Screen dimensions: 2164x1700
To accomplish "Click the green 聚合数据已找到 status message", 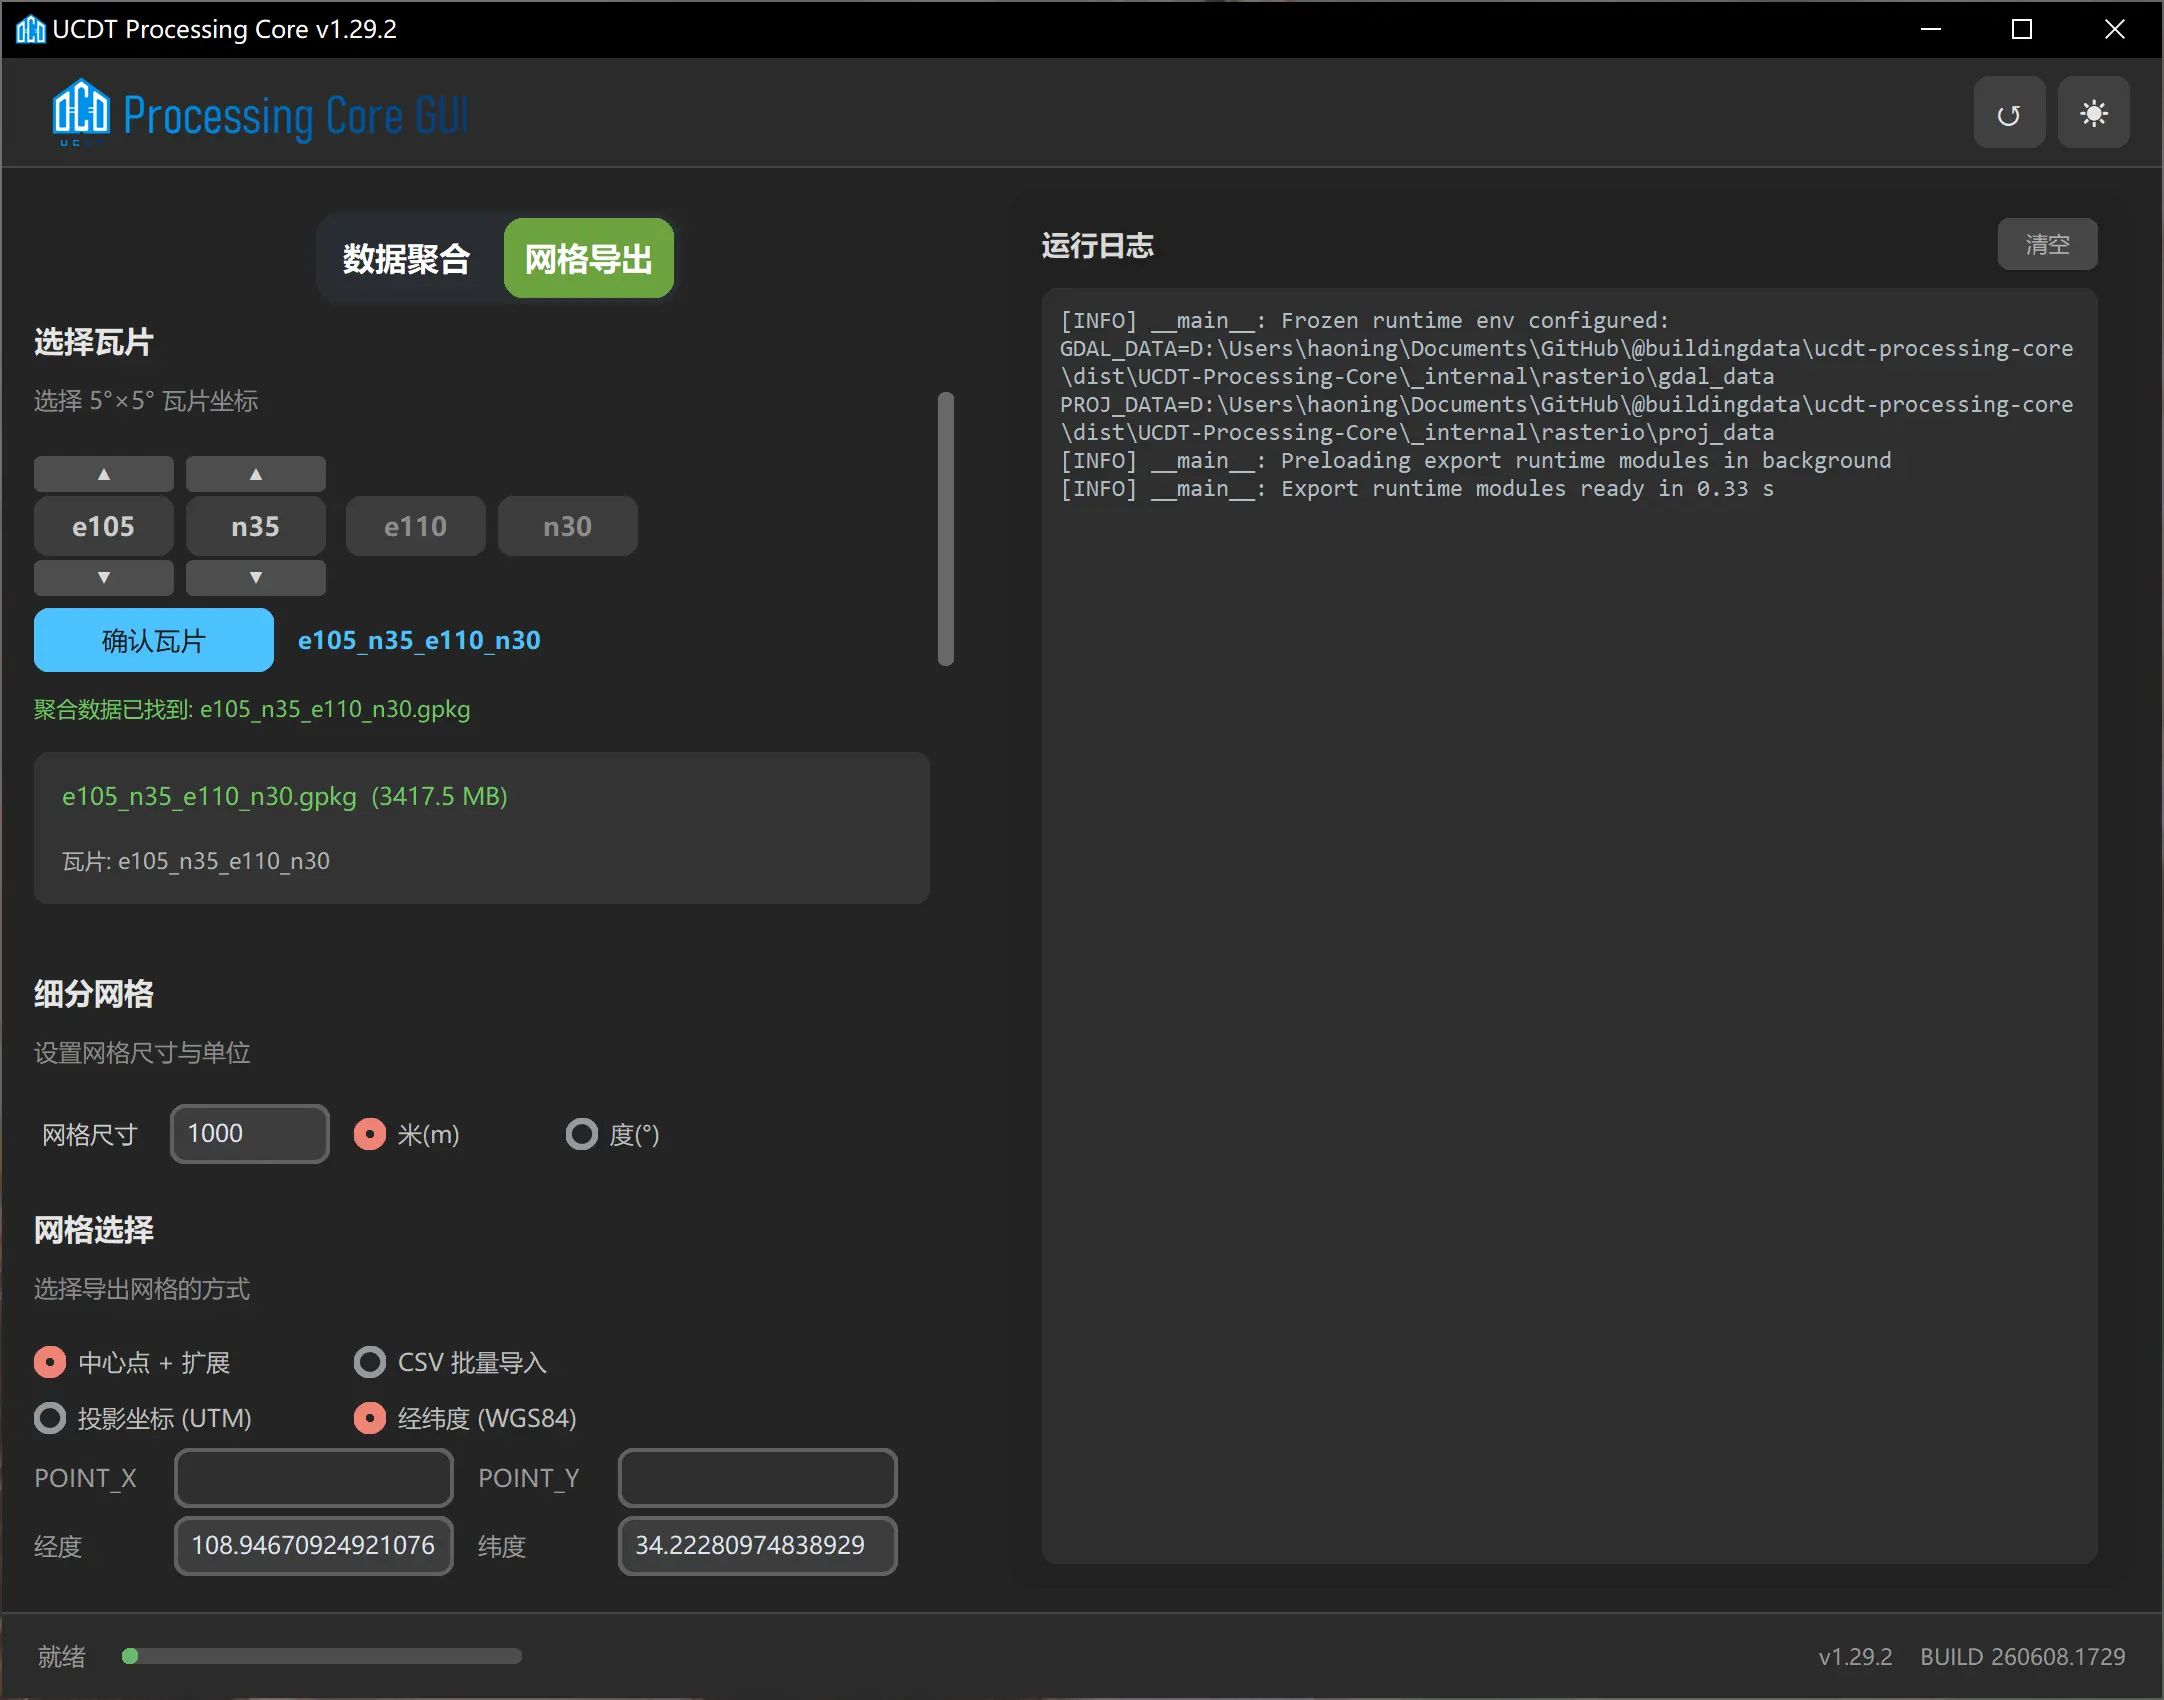I will click(252, 709).
